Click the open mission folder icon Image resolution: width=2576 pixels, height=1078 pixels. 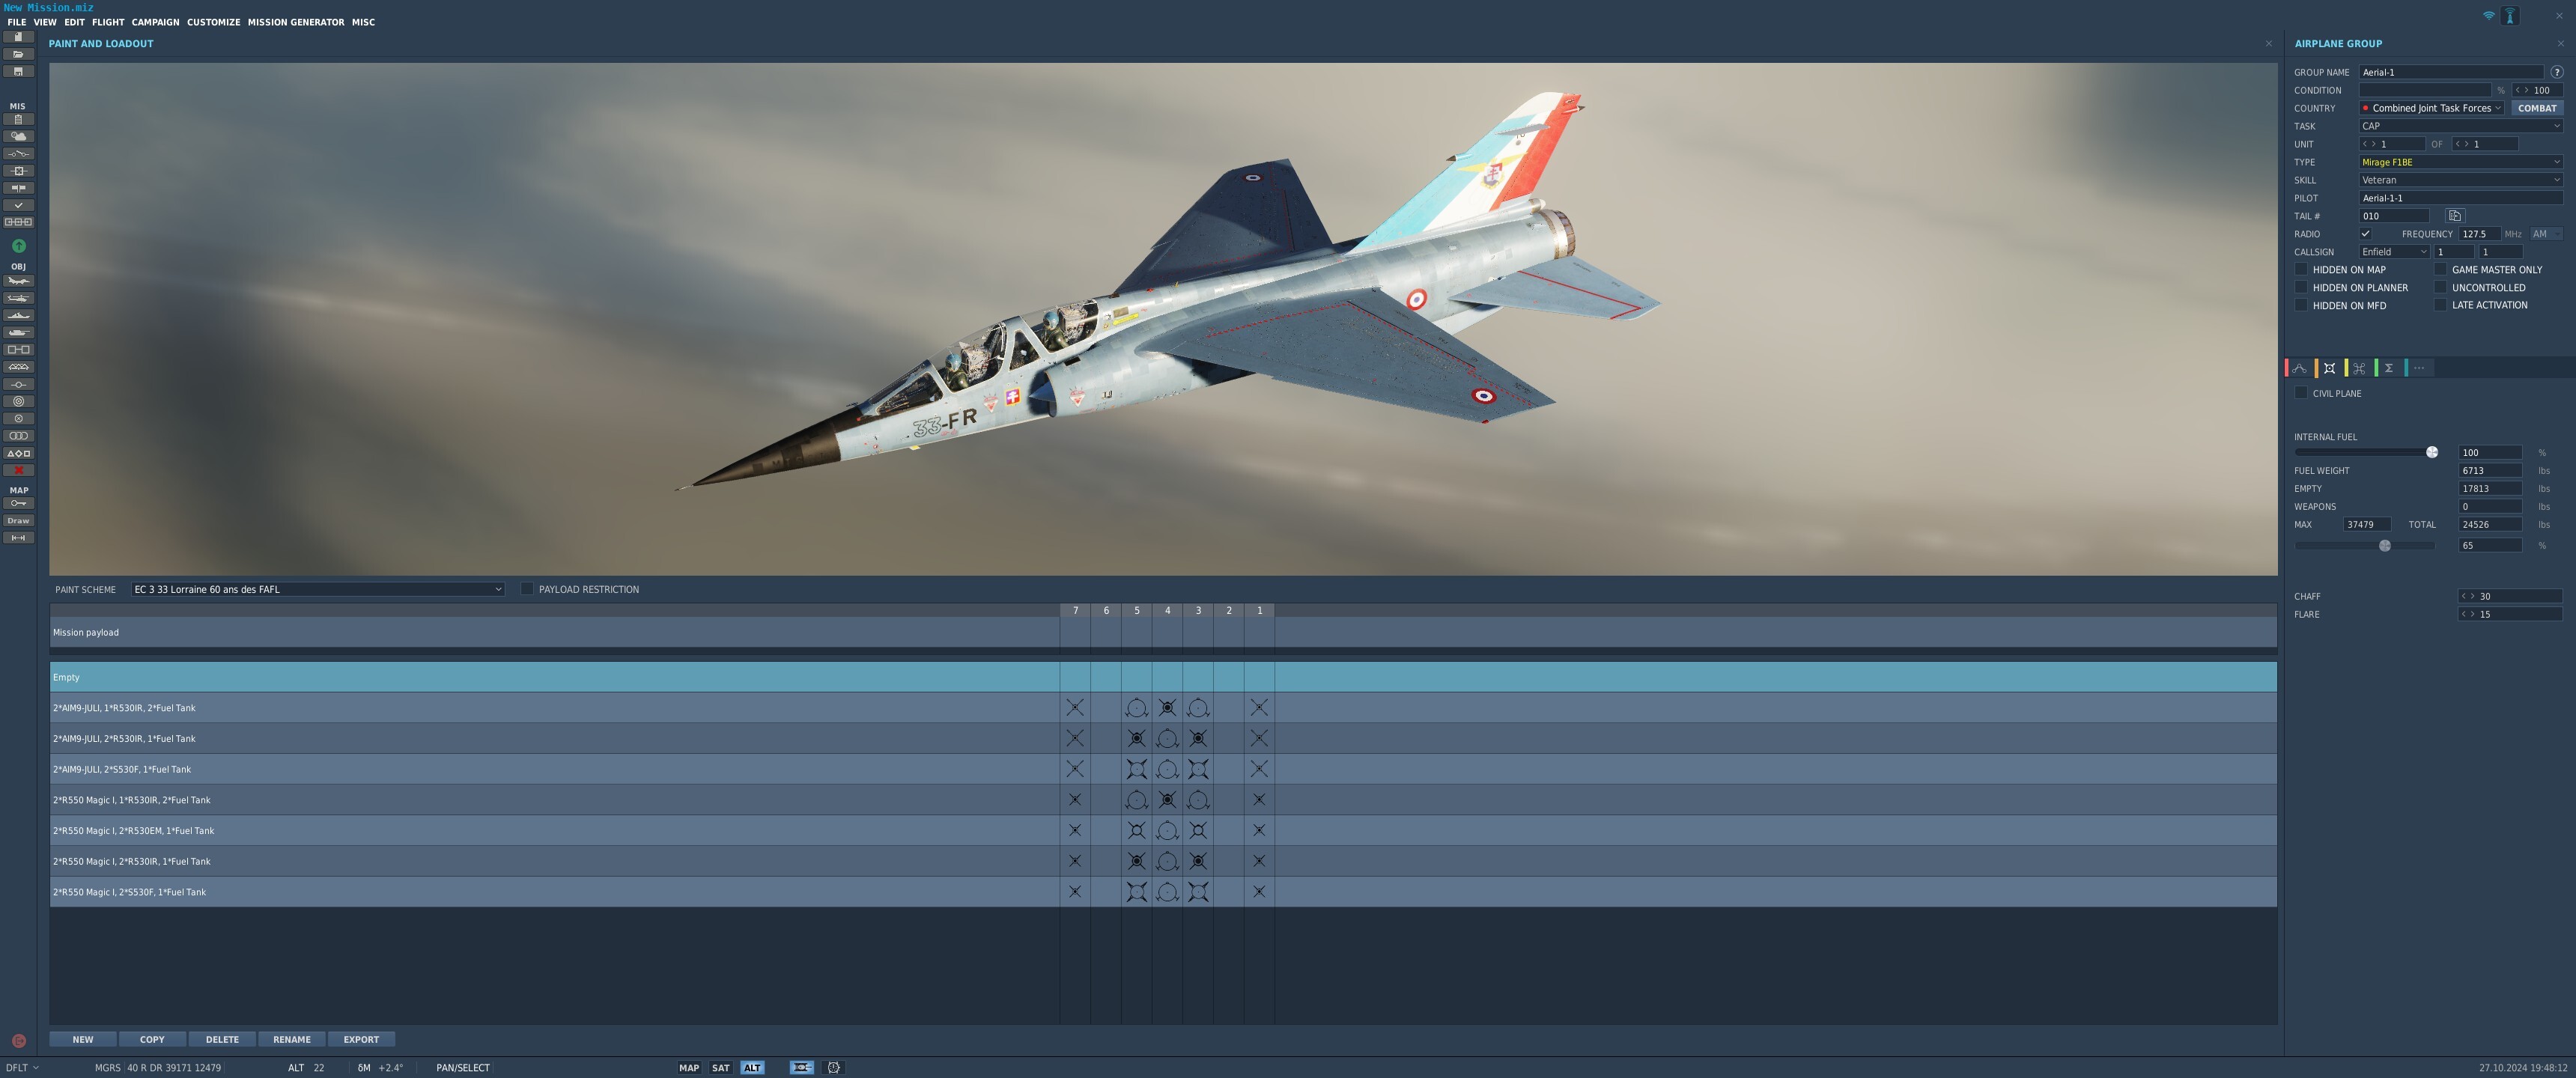18,54
